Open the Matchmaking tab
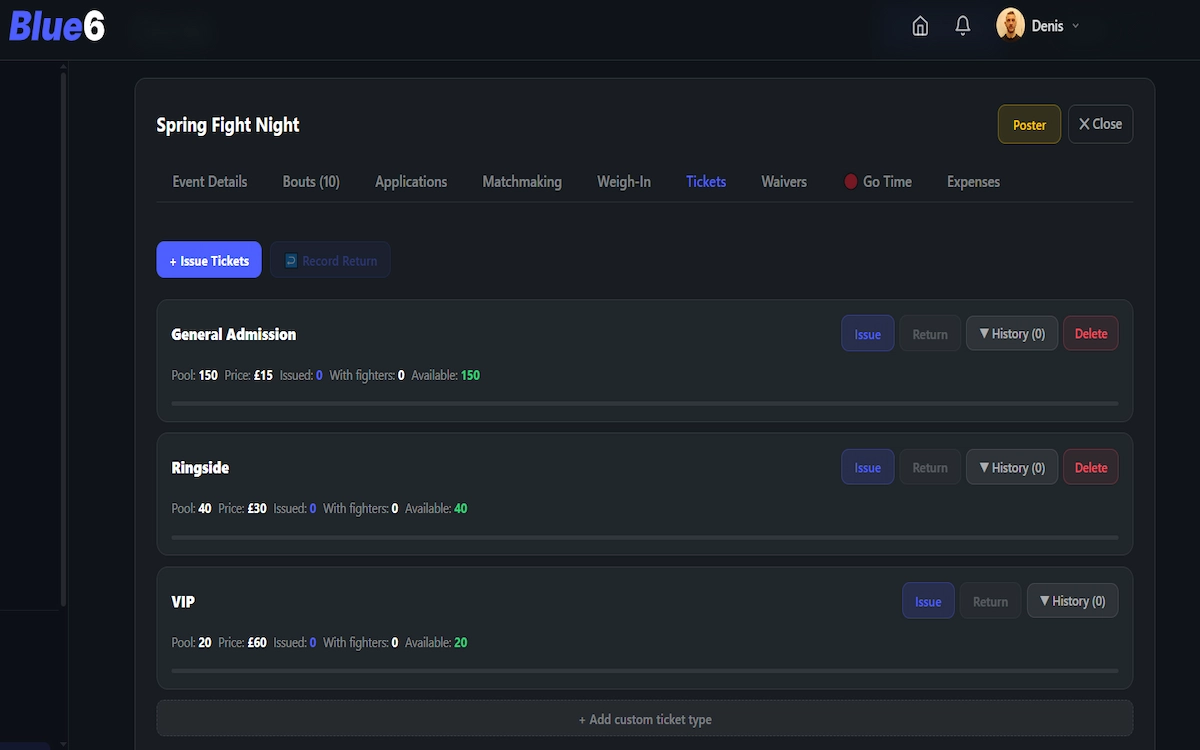Screen dimensions: 1200x750 click(522, 181)
